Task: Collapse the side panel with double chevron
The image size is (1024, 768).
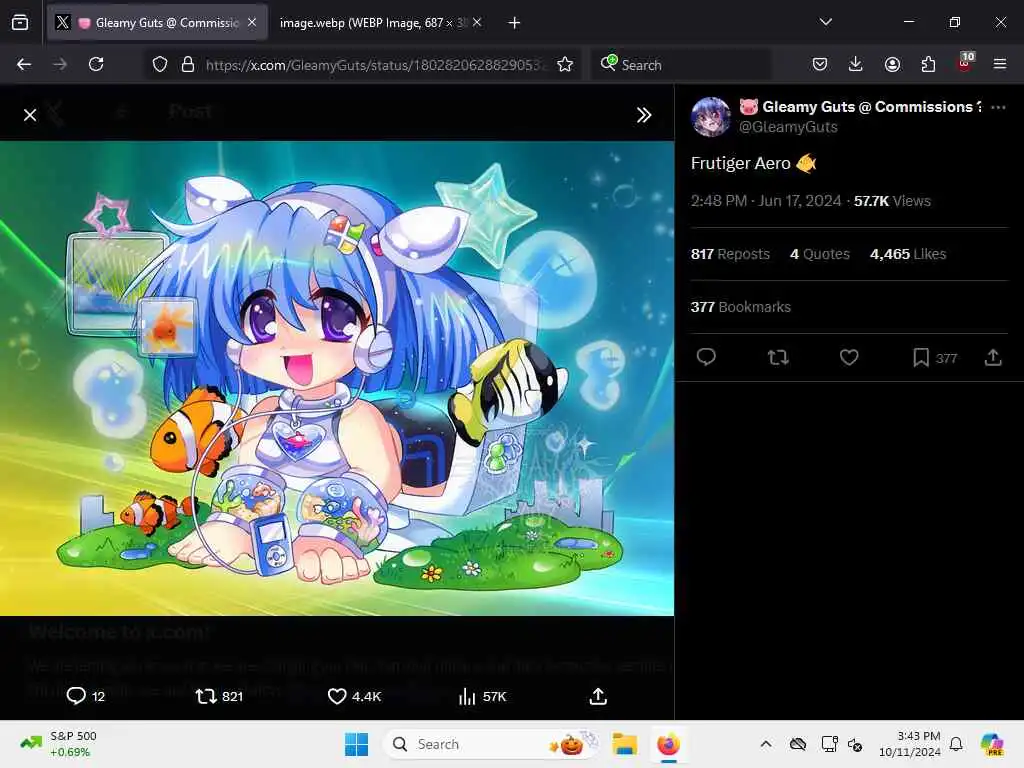Action: 644,115
